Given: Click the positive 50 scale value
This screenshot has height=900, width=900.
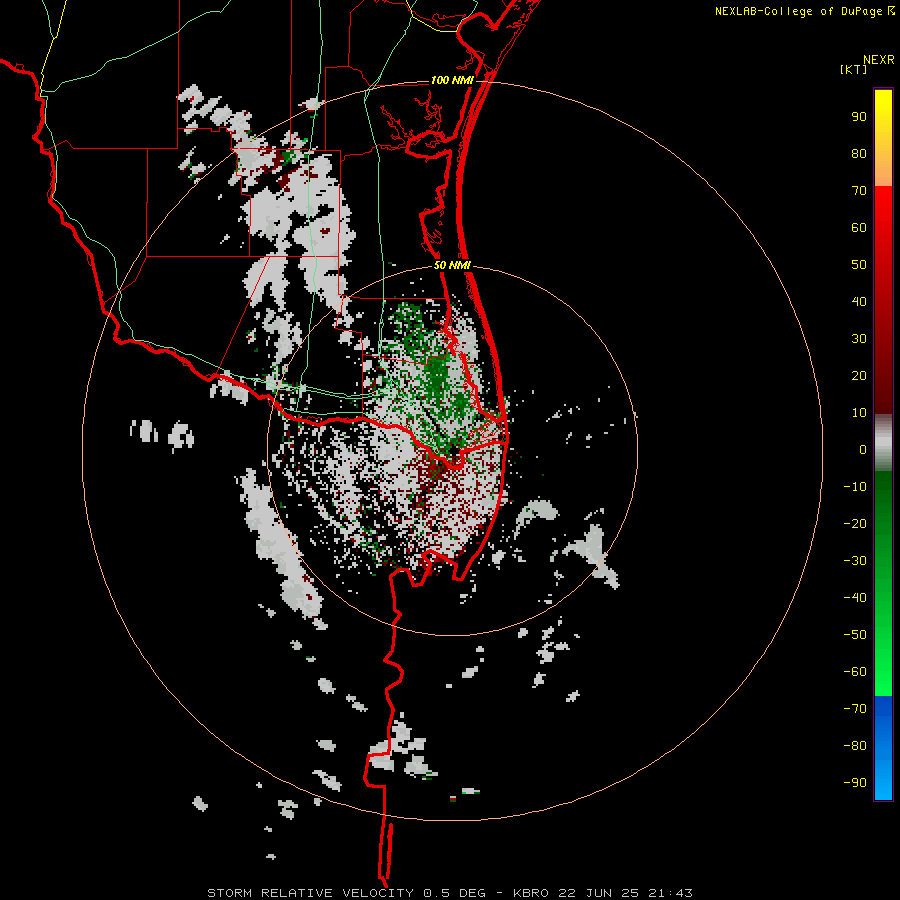Looking at the screenshot, I should point(859,265).
